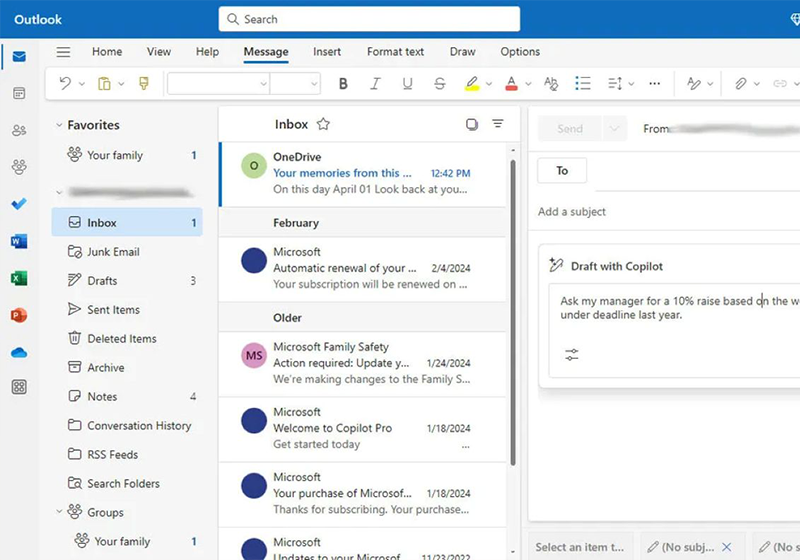Toggle Underline formatting

point(407,84)
